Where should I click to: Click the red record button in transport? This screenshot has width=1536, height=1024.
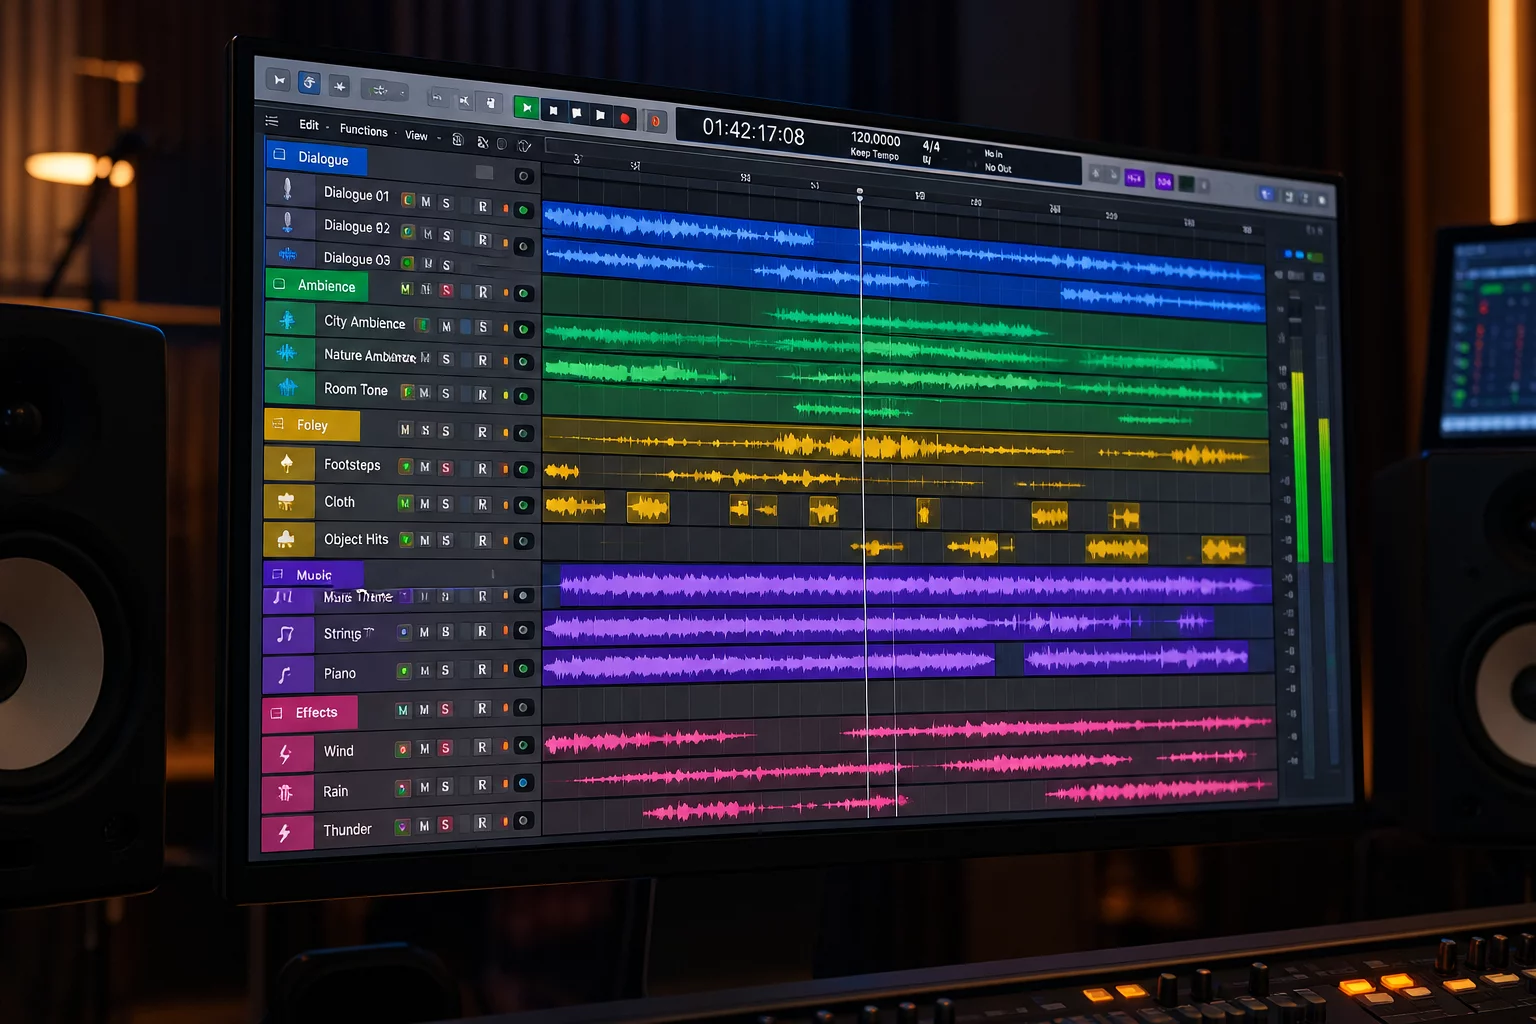coord(625,118)
